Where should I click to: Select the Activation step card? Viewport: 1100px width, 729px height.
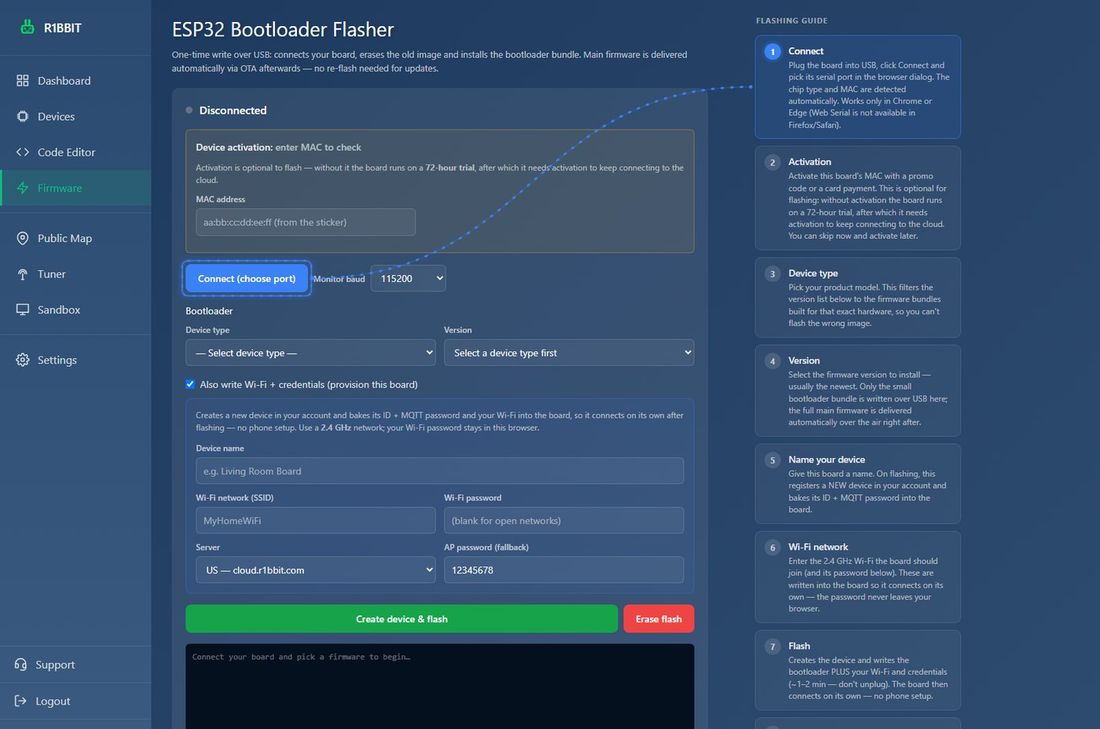(x=857, y=198)
